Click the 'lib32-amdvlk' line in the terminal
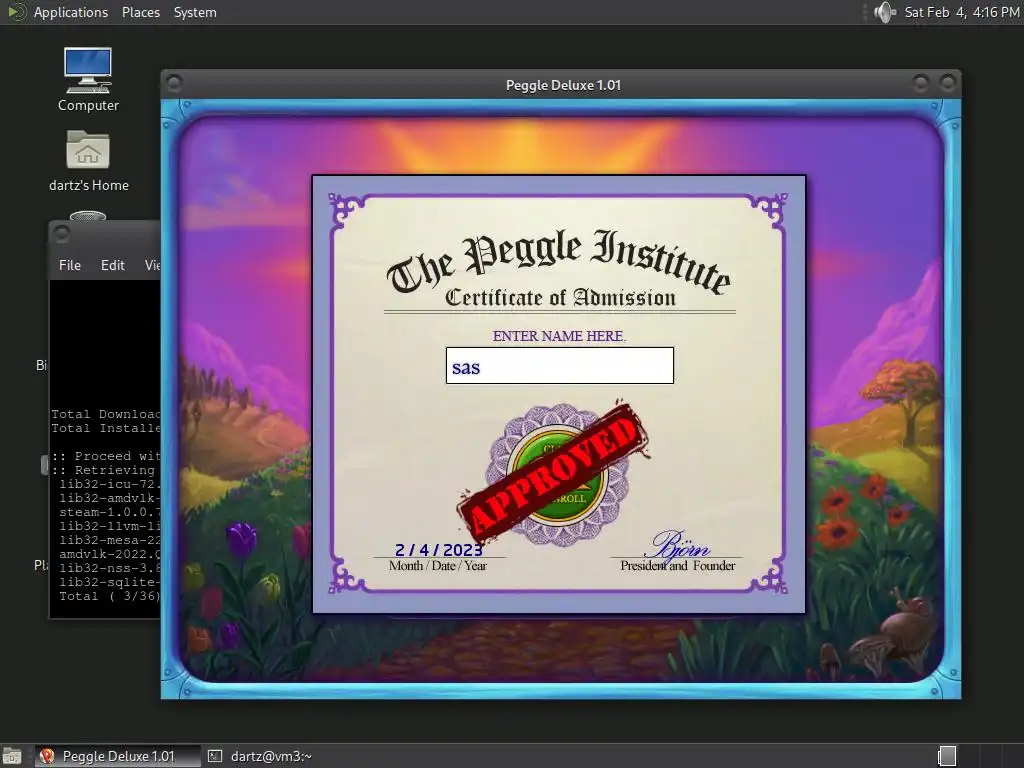Viewport: 1024px width, 768px height. 110,498
